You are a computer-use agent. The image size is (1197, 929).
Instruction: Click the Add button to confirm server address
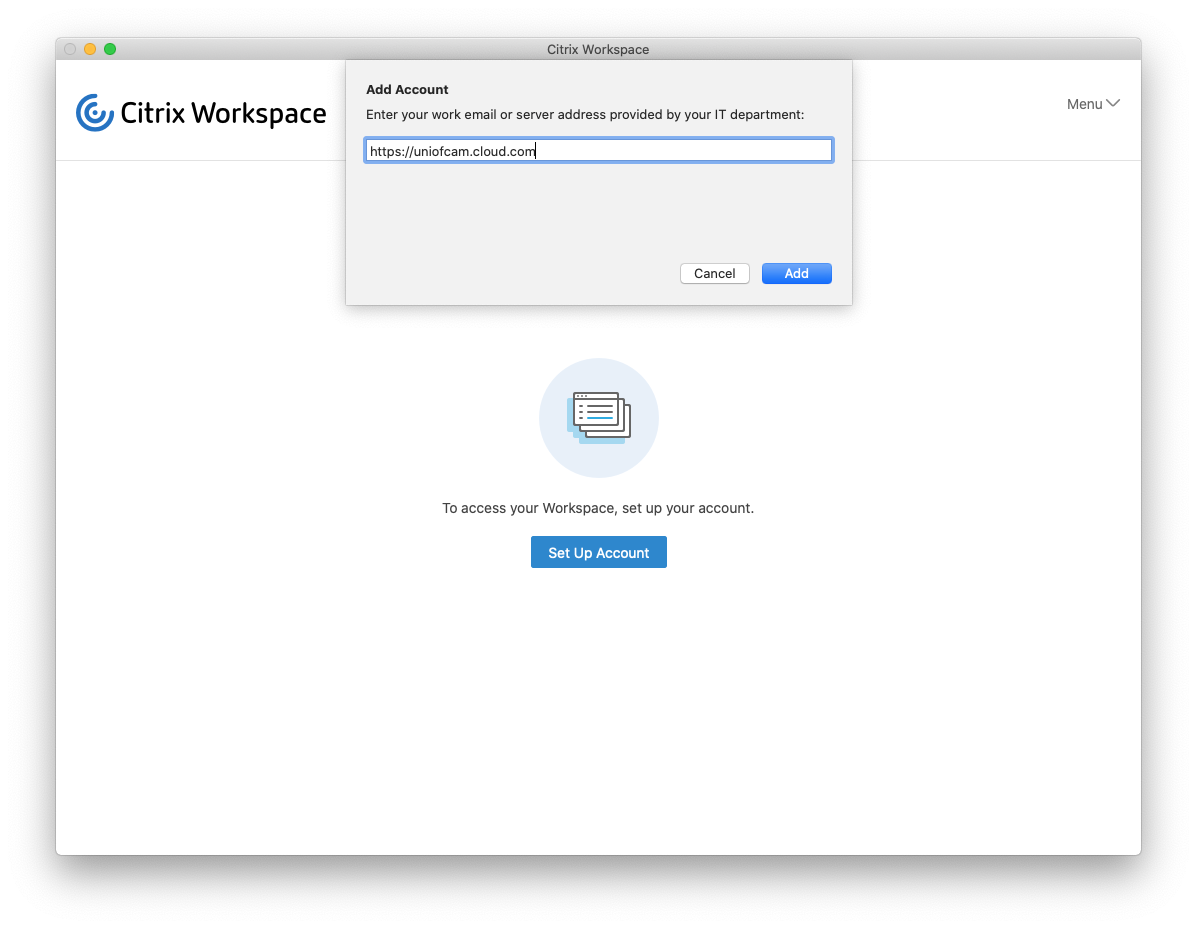coord(796,273)
